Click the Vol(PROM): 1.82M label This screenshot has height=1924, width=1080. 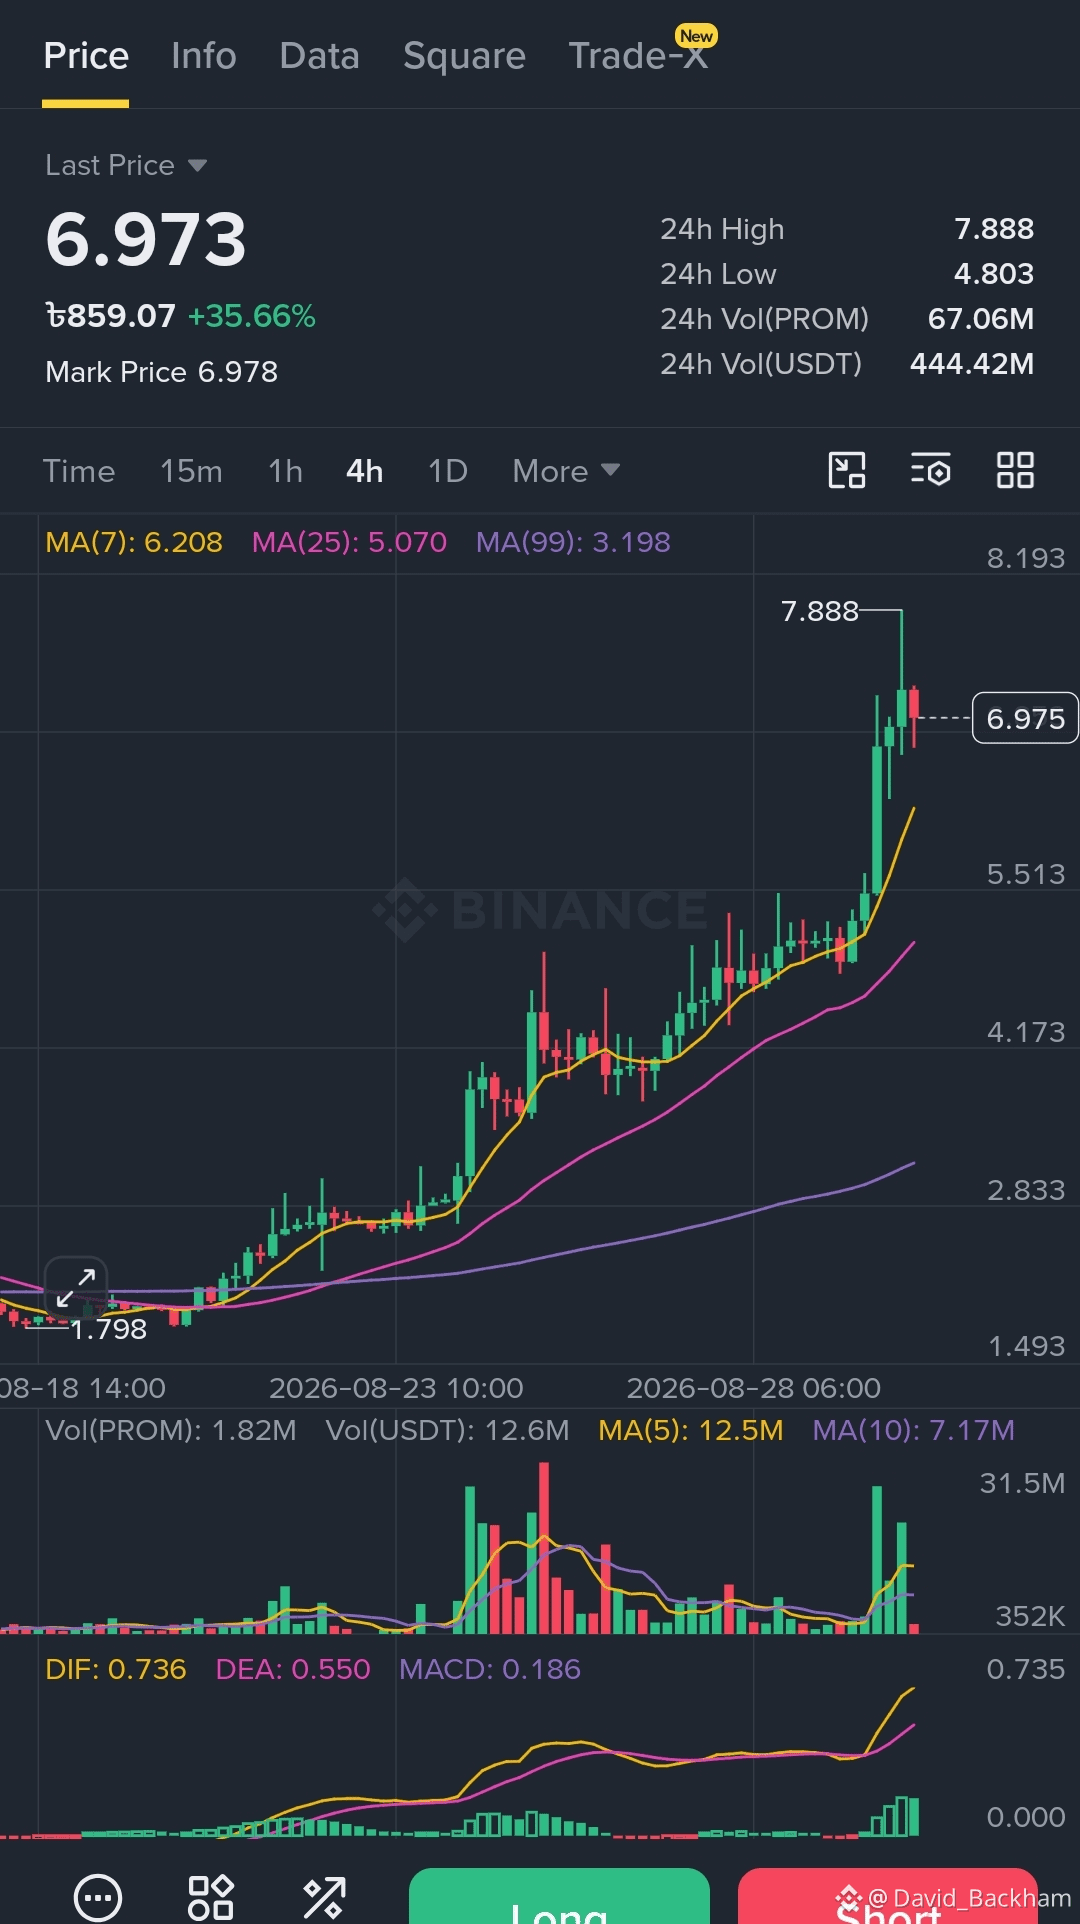[x=171, y=1430]
